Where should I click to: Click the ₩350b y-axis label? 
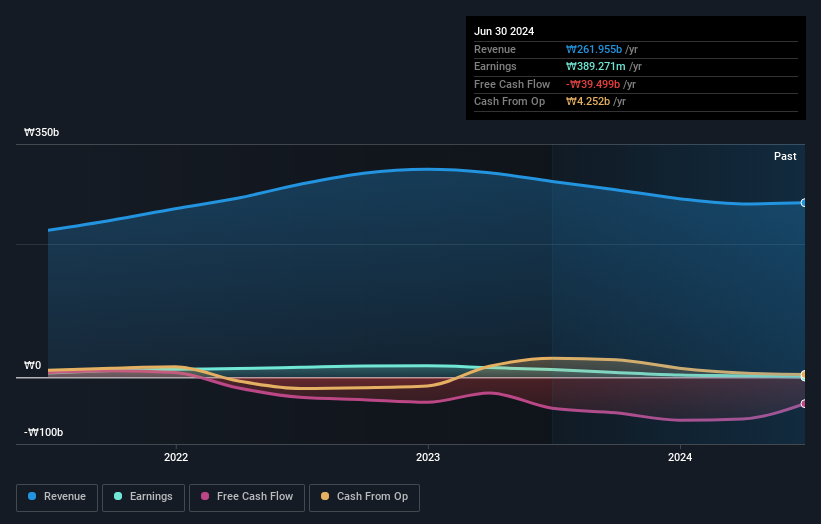pyautogui.click(x=41, y=132)
